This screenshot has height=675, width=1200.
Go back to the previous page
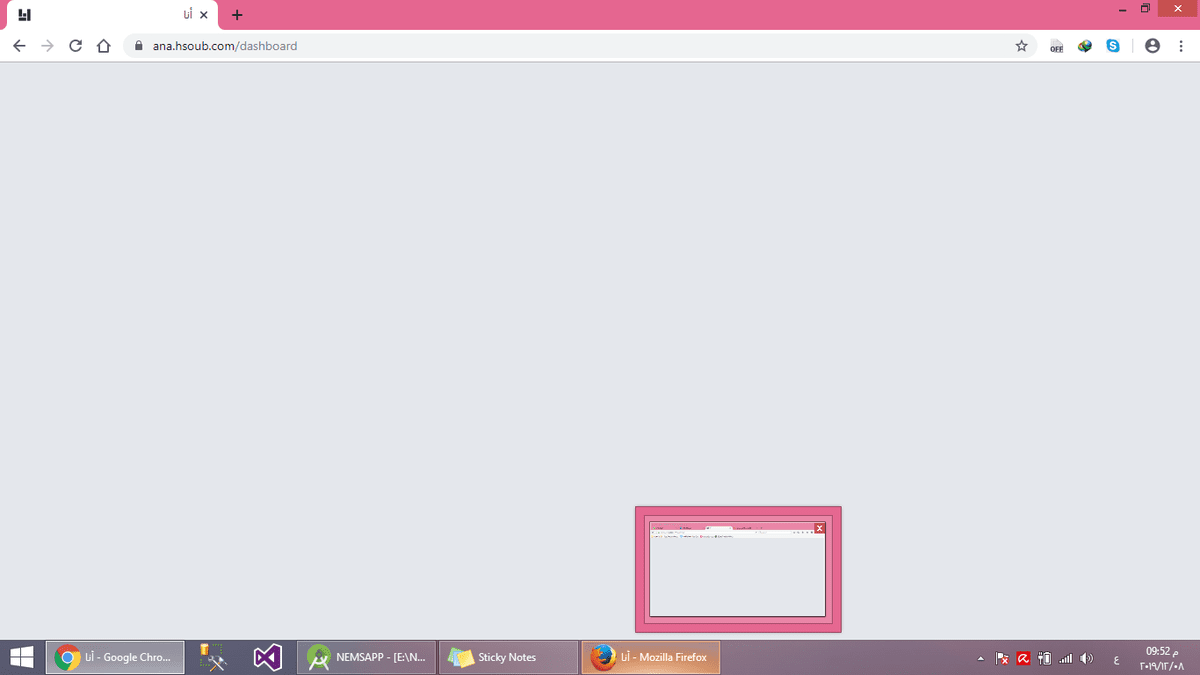pyautogui.click(x=19, y=46)
